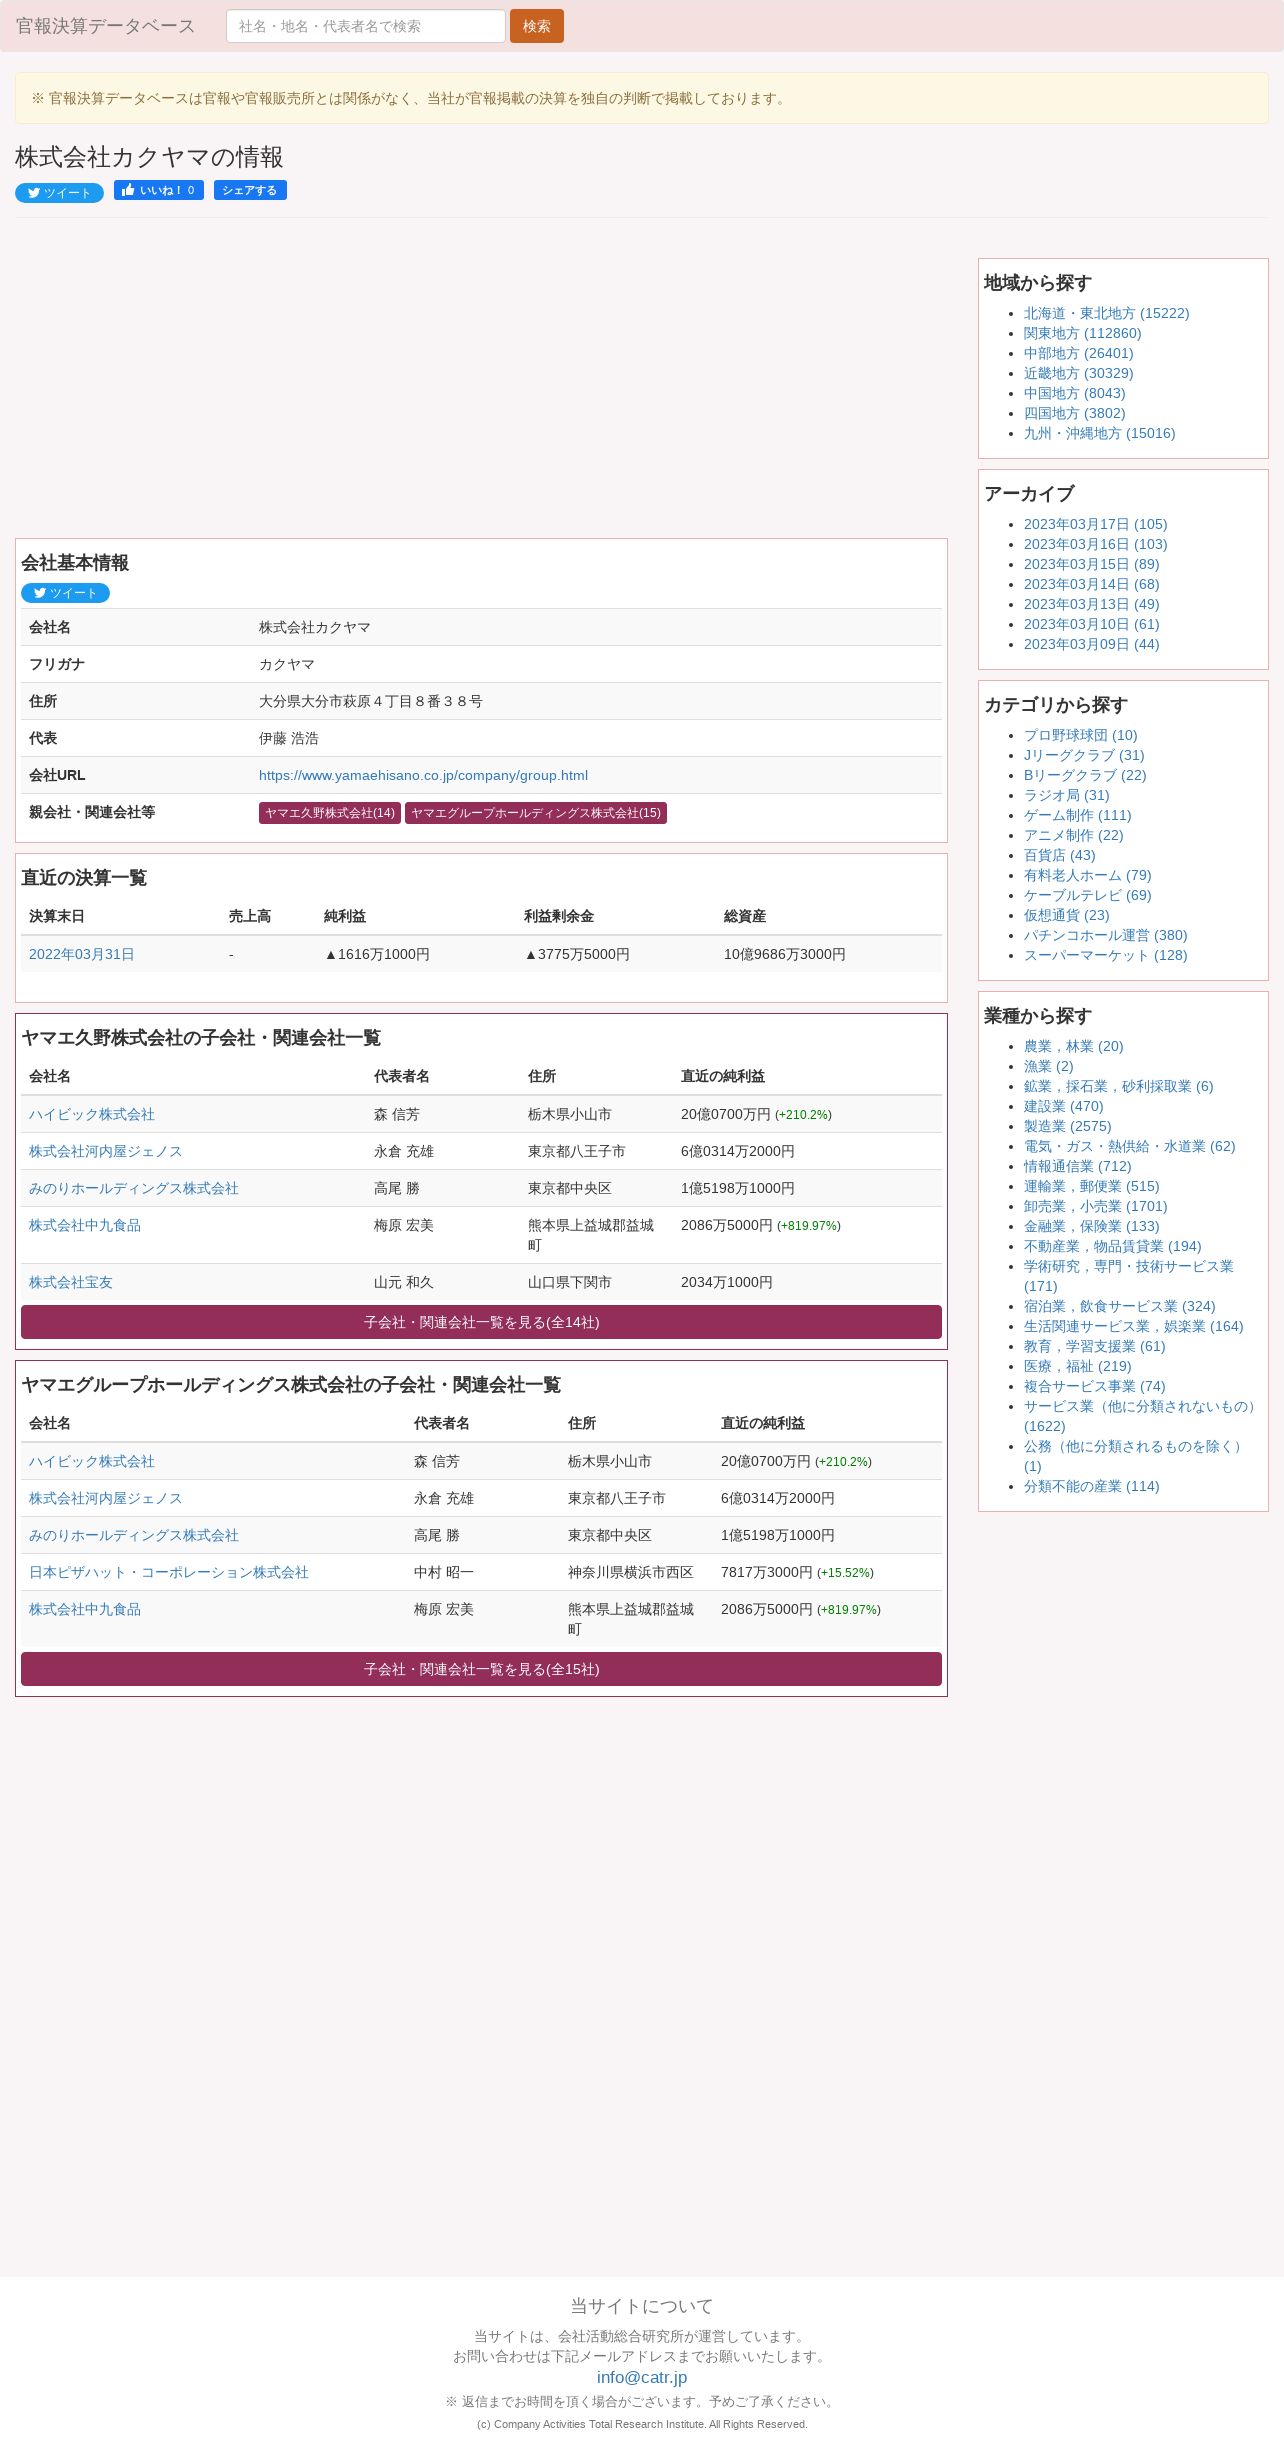Click the top Tweet button under the title
Image resolution: width=1284 pixels, height=2442 pixels.
[59, 193]
